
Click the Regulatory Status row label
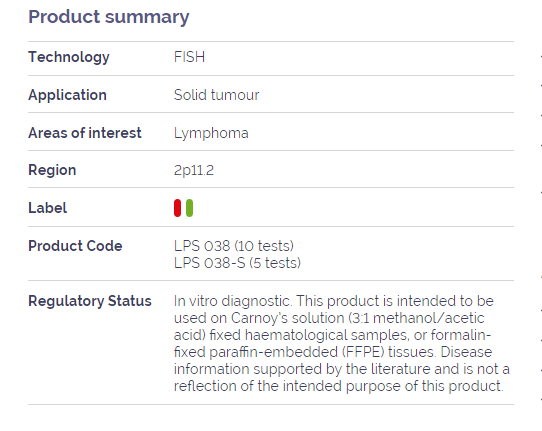(90, 301)
